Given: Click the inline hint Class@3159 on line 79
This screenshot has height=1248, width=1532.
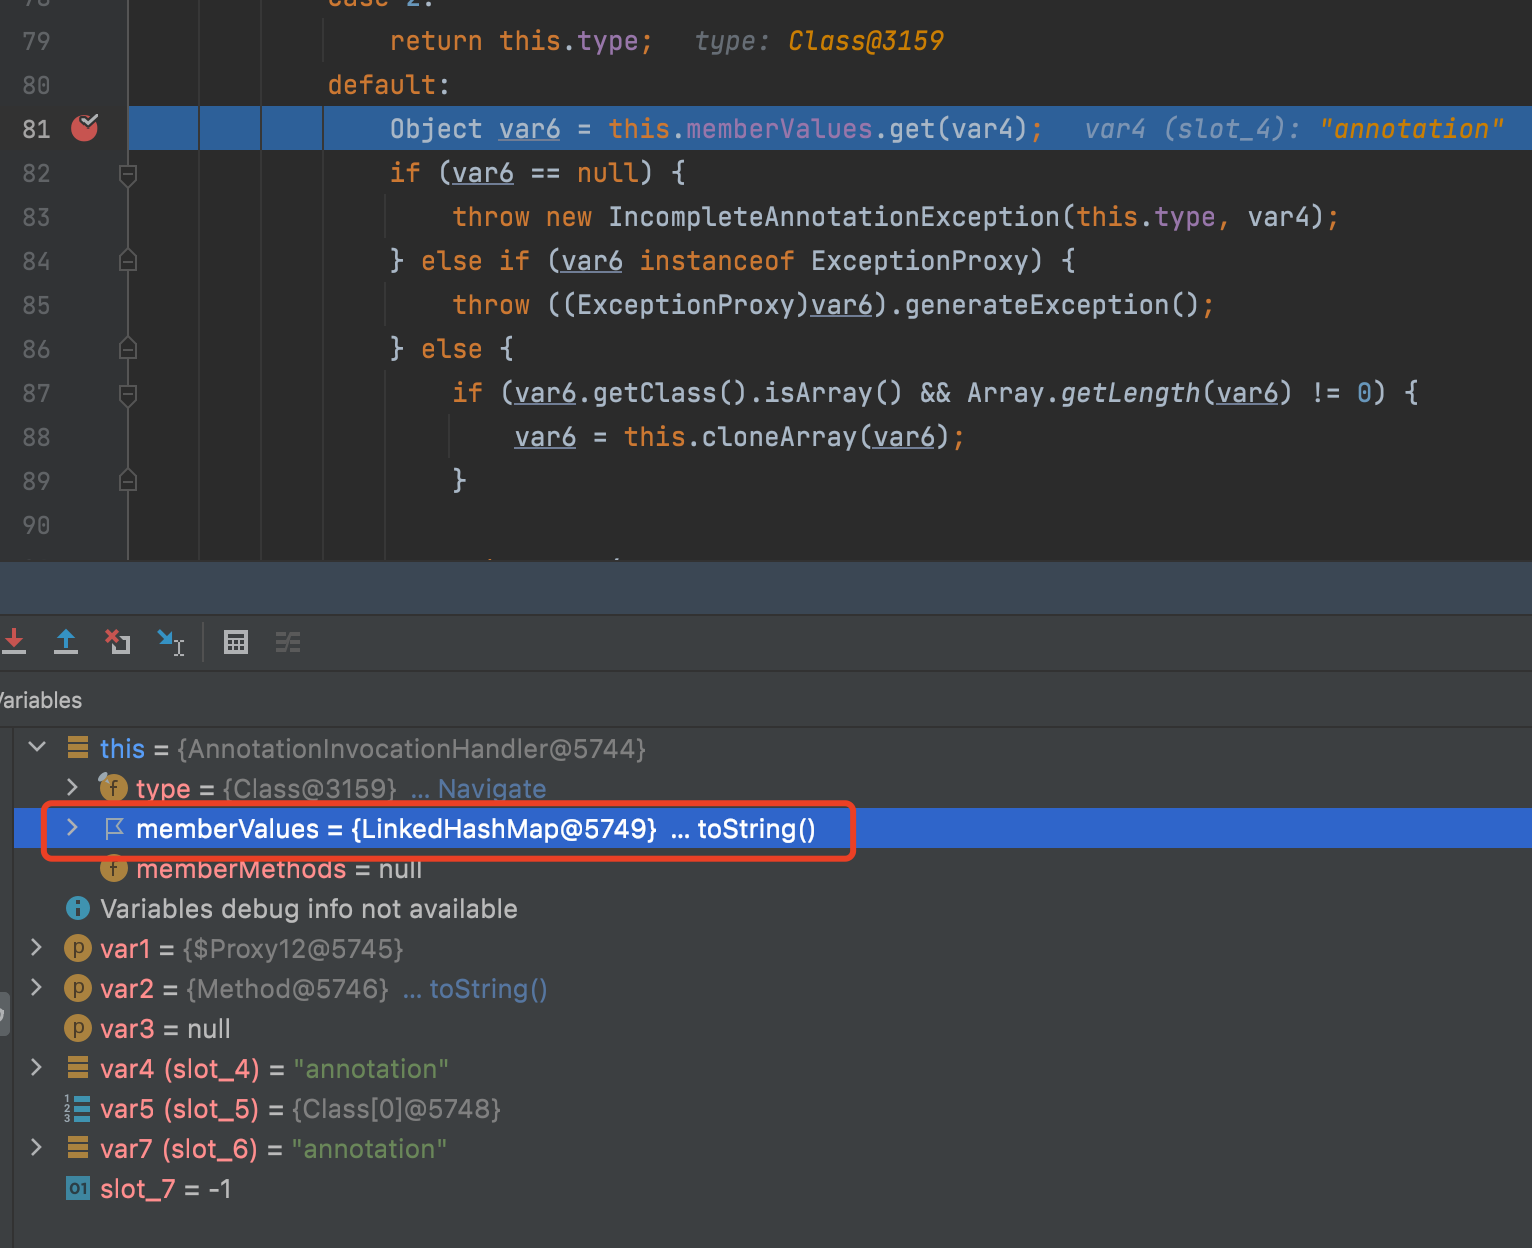Looking at the screenshot, I should [x=866, y=41].
